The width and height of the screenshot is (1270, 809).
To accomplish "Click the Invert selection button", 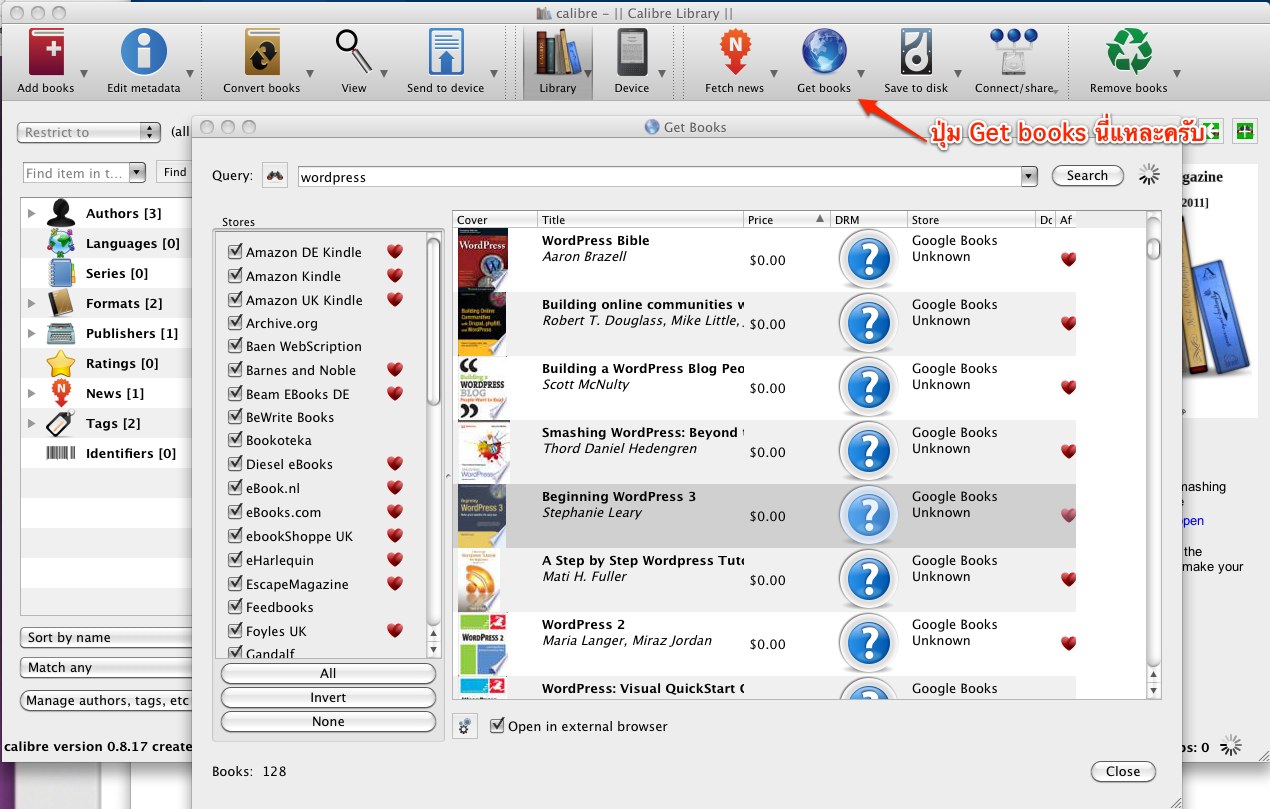I will click(328, 697).
